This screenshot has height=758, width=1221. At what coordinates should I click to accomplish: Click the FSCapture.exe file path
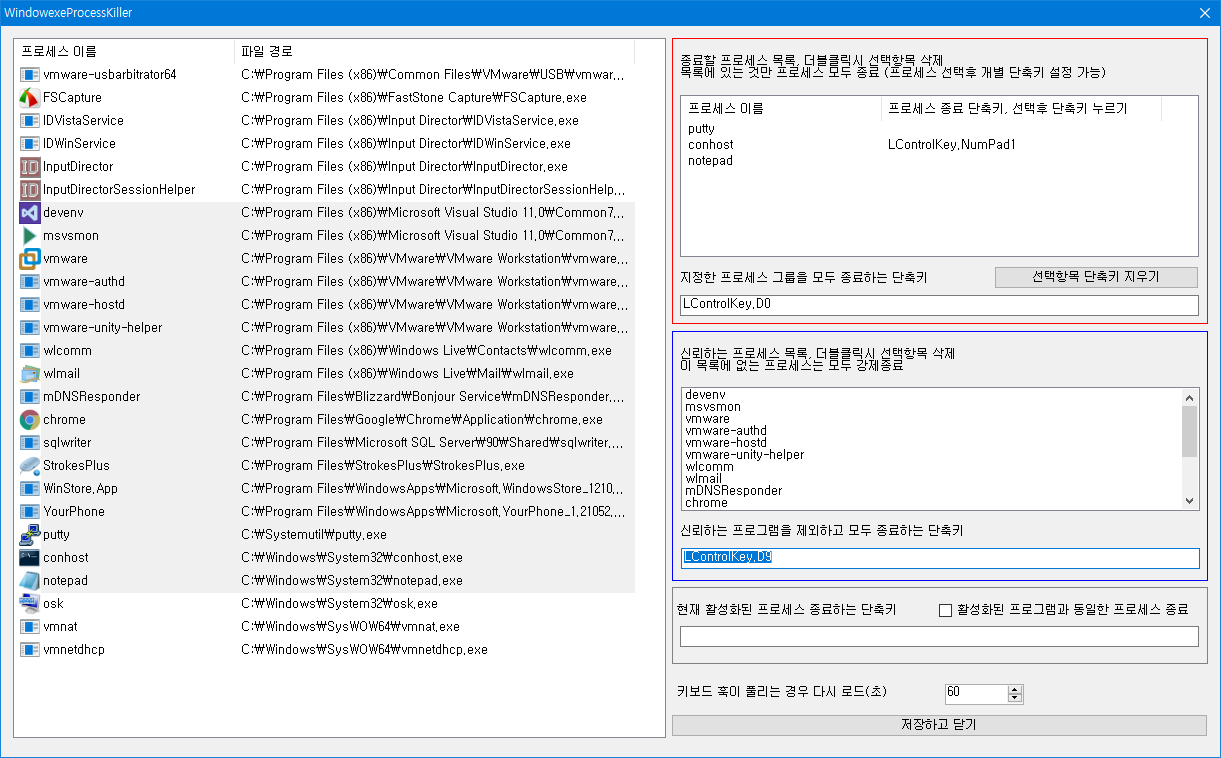pos(414,98)
